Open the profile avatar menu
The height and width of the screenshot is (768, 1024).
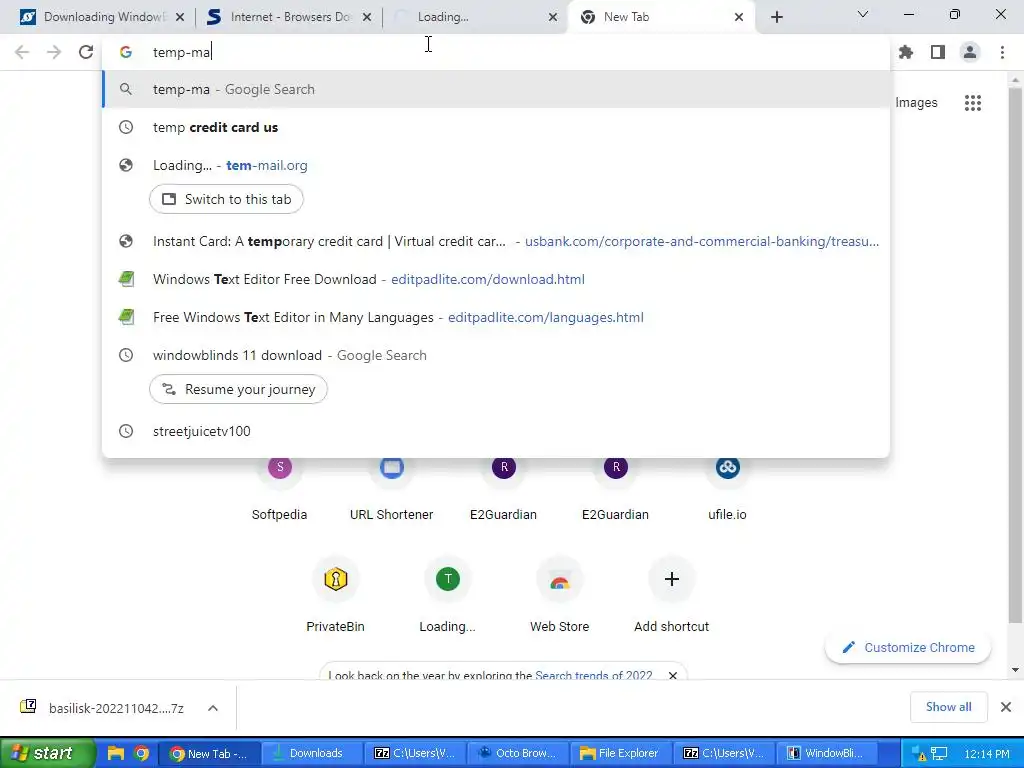coord(970,52)
